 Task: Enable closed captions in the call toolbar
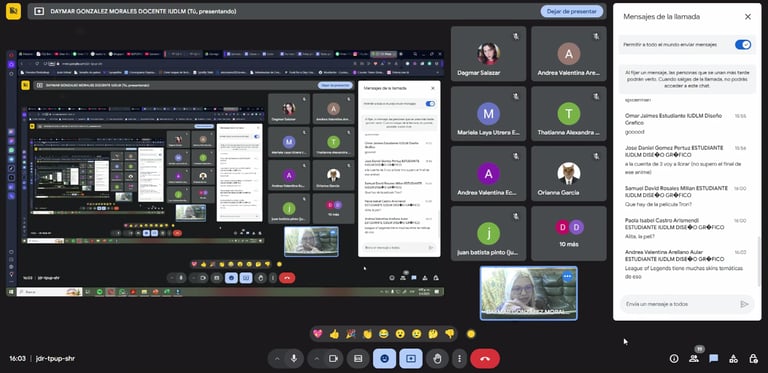point(358,359)
